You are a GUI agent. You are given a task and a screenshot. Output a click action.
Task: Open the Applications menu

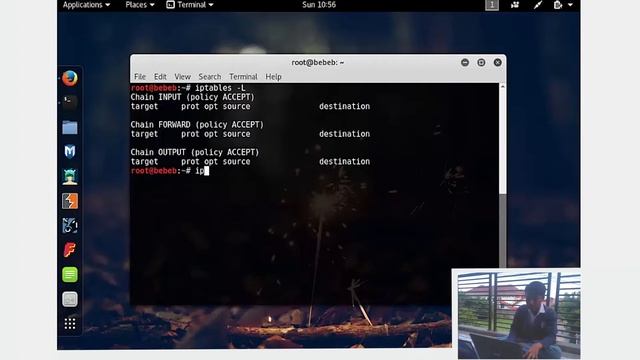click(86, 5)
